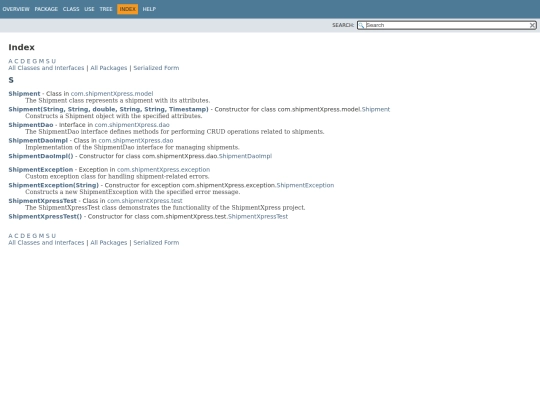The width and height of the screenshot is (540, 405).
Task: Jump to bottom index letter M
Action: coord(41,236)
